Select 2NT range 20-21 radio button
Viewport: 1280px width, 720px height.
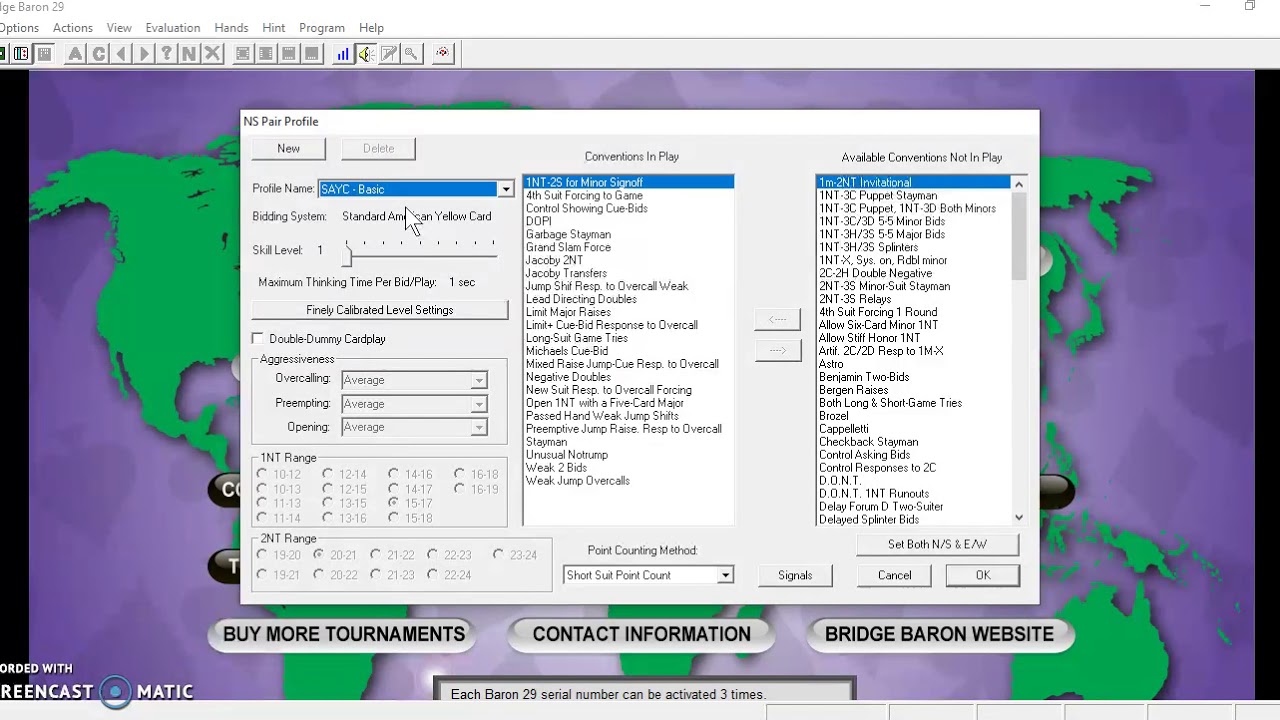click(x=319, y=554)
